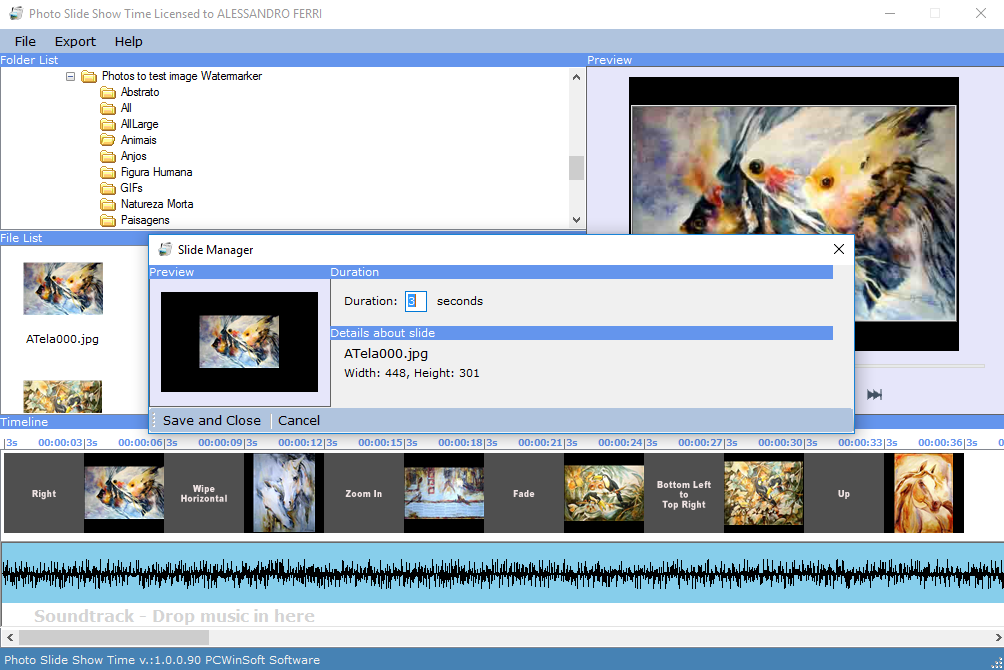The width and height of the screenshot is (1004, 670).
Task: Click the status bar resize grip
Action: point(997,663)
